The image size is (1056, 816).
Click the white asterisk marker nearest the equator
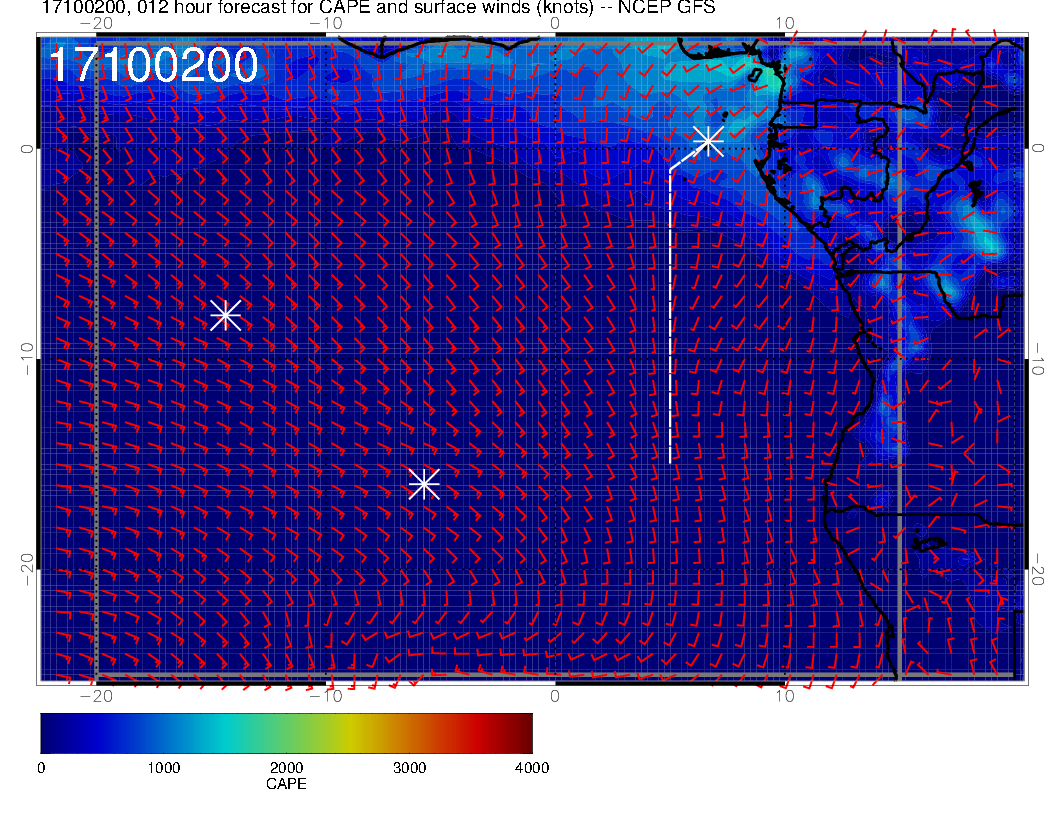coord(708,140)
